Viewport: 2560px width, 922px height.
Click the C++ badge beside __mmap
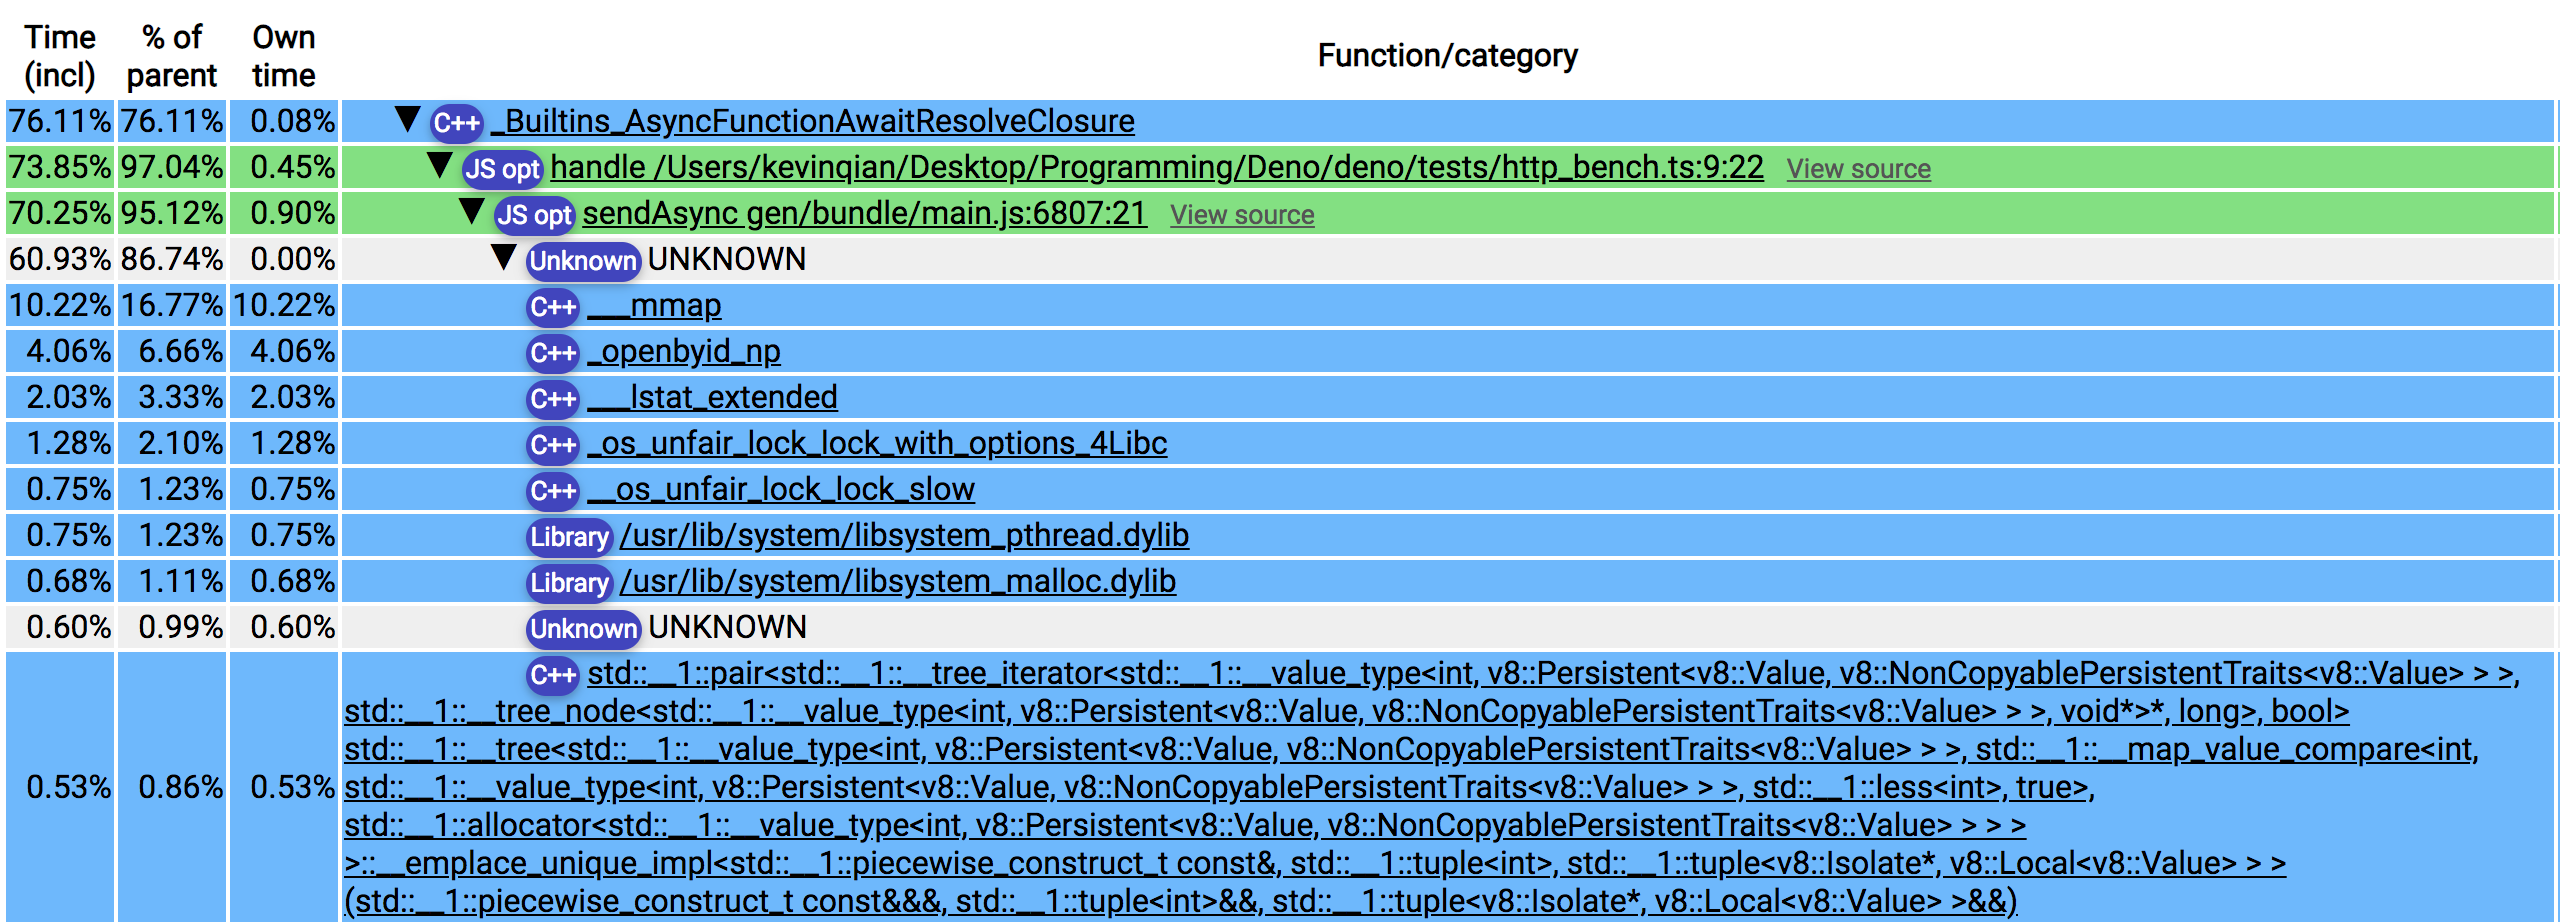point(555,306)
